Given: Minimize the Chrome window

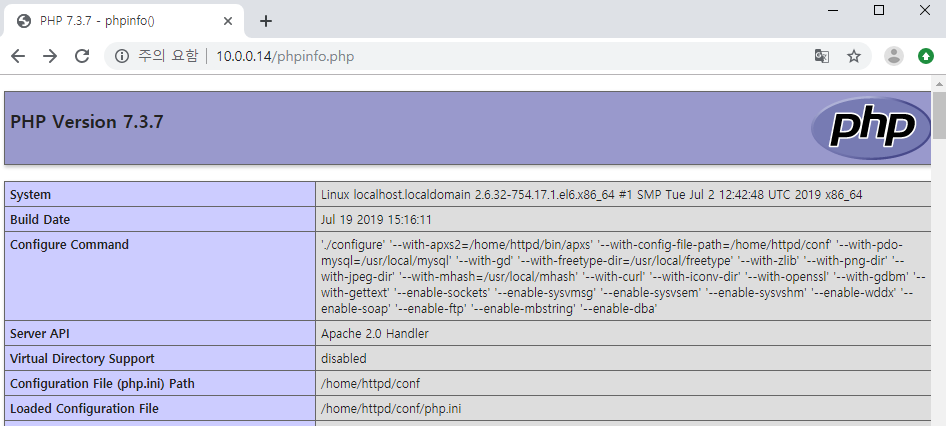Looking at the screenshot, I should click(x=833, y=10).
